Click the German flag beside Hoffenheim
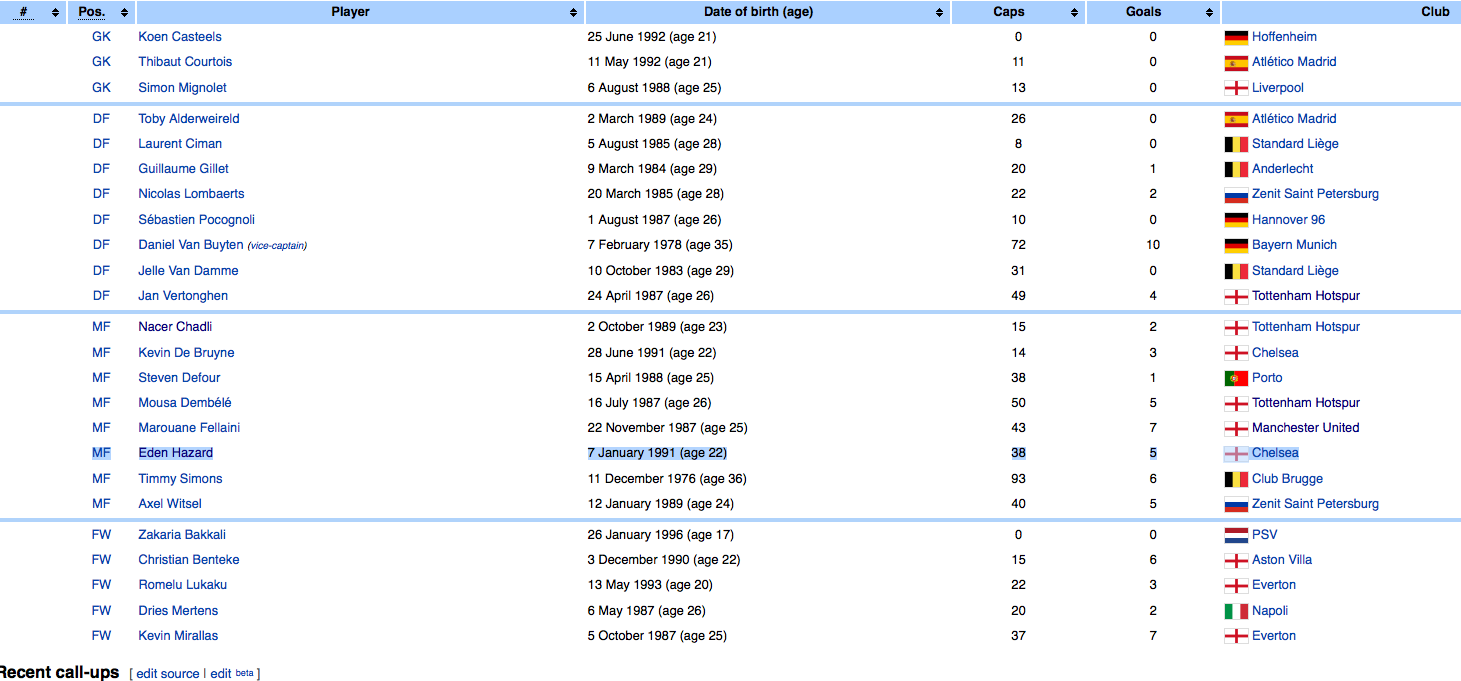Viewport: 1461px width, 681px height. tap(1236, 37)
